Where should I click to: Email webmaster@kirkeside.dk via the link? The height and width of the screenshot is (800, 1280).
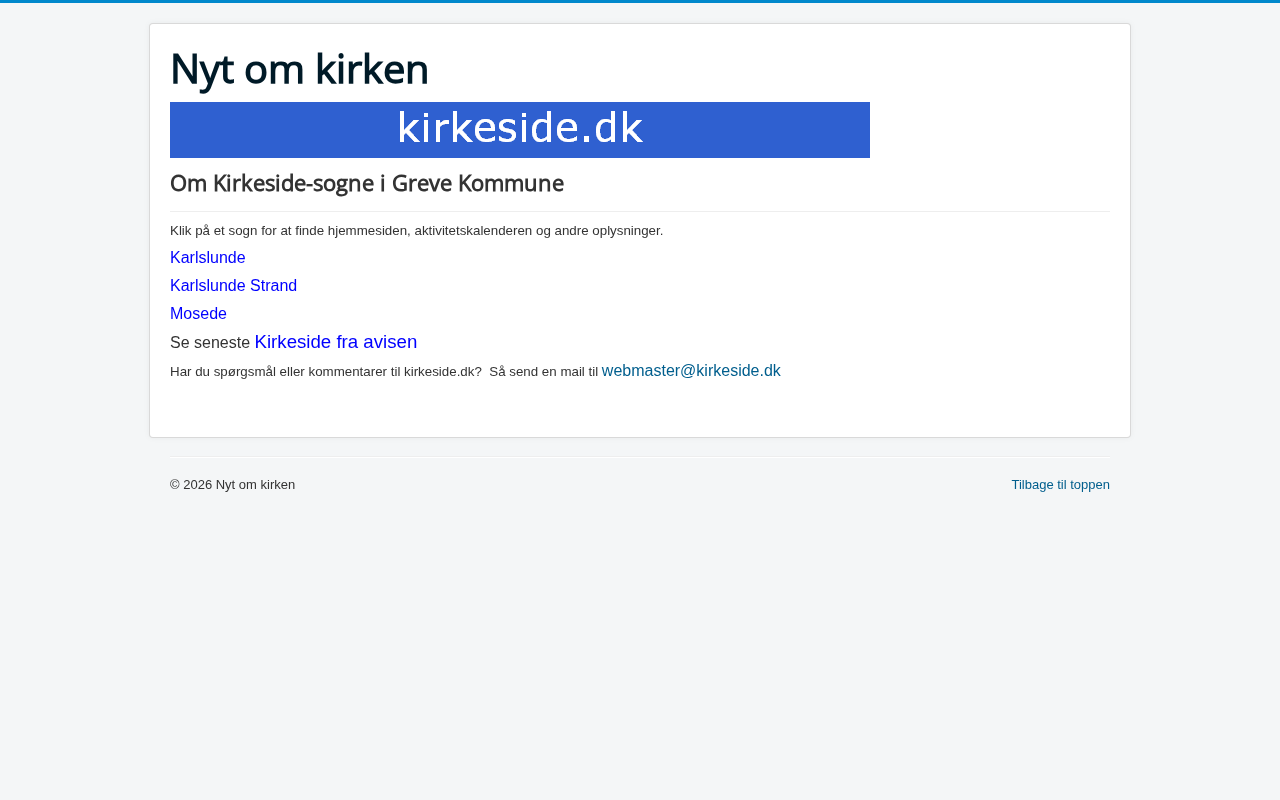tap(691, 371)
